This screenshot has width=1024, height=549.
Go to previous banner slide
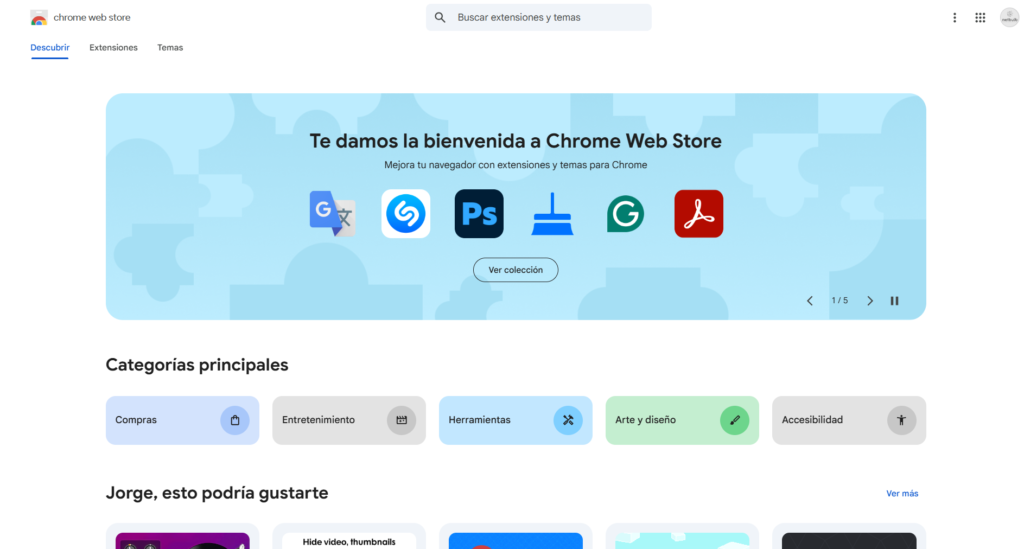(x=810, y=301)
